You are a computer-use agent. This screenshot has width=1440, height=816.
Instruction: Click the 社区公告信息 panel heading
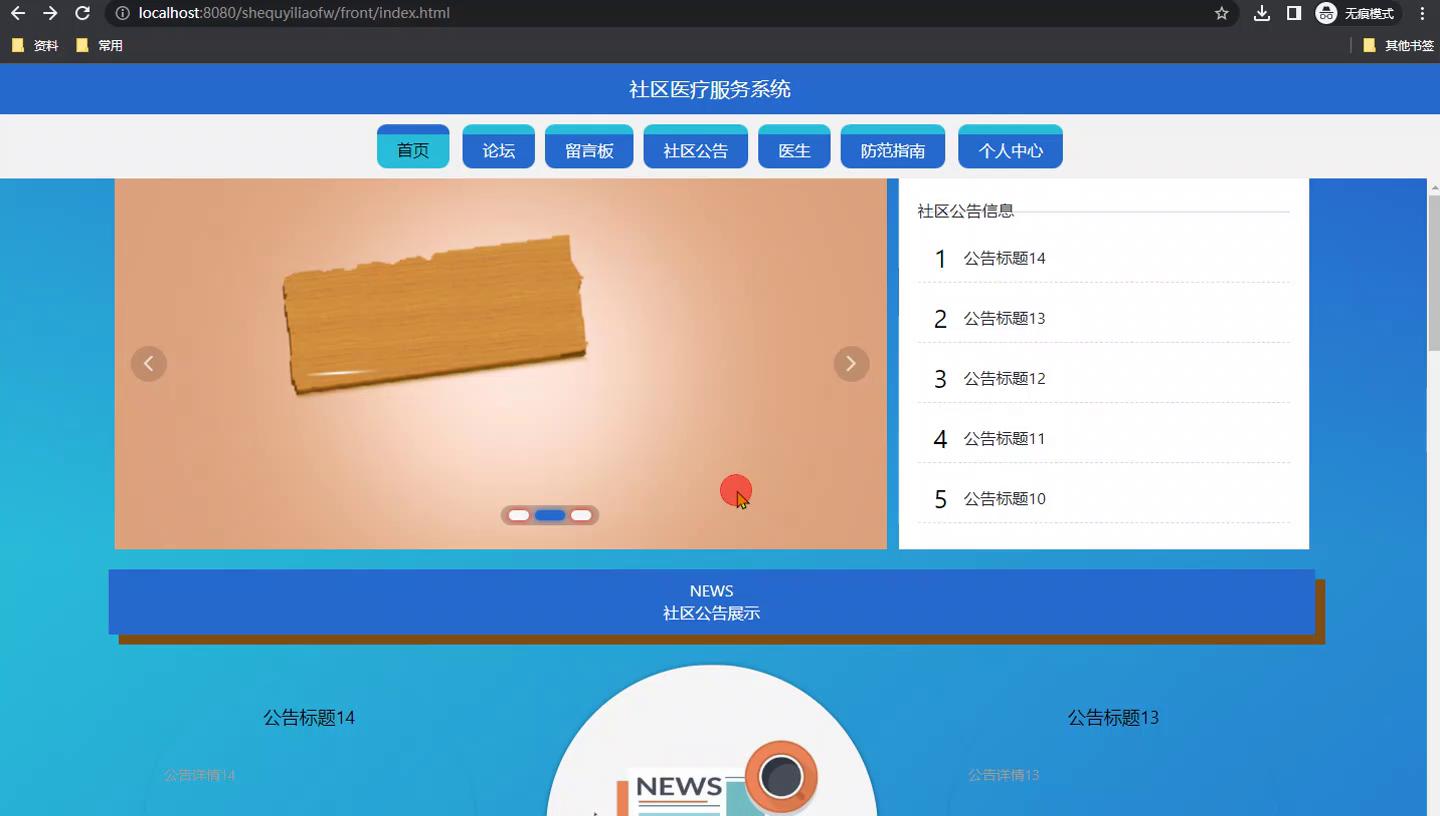point(966,211)
